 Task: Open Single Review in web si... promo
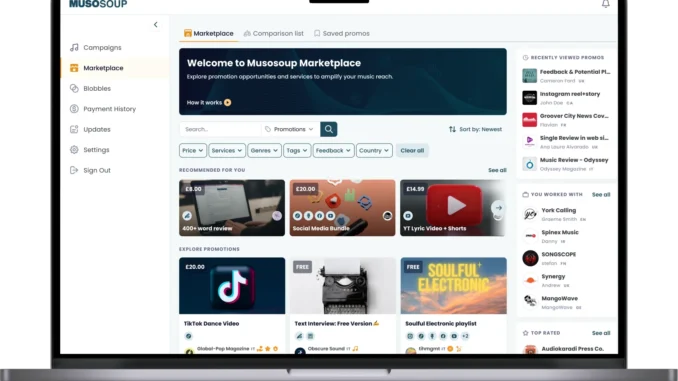coord(566,142)
